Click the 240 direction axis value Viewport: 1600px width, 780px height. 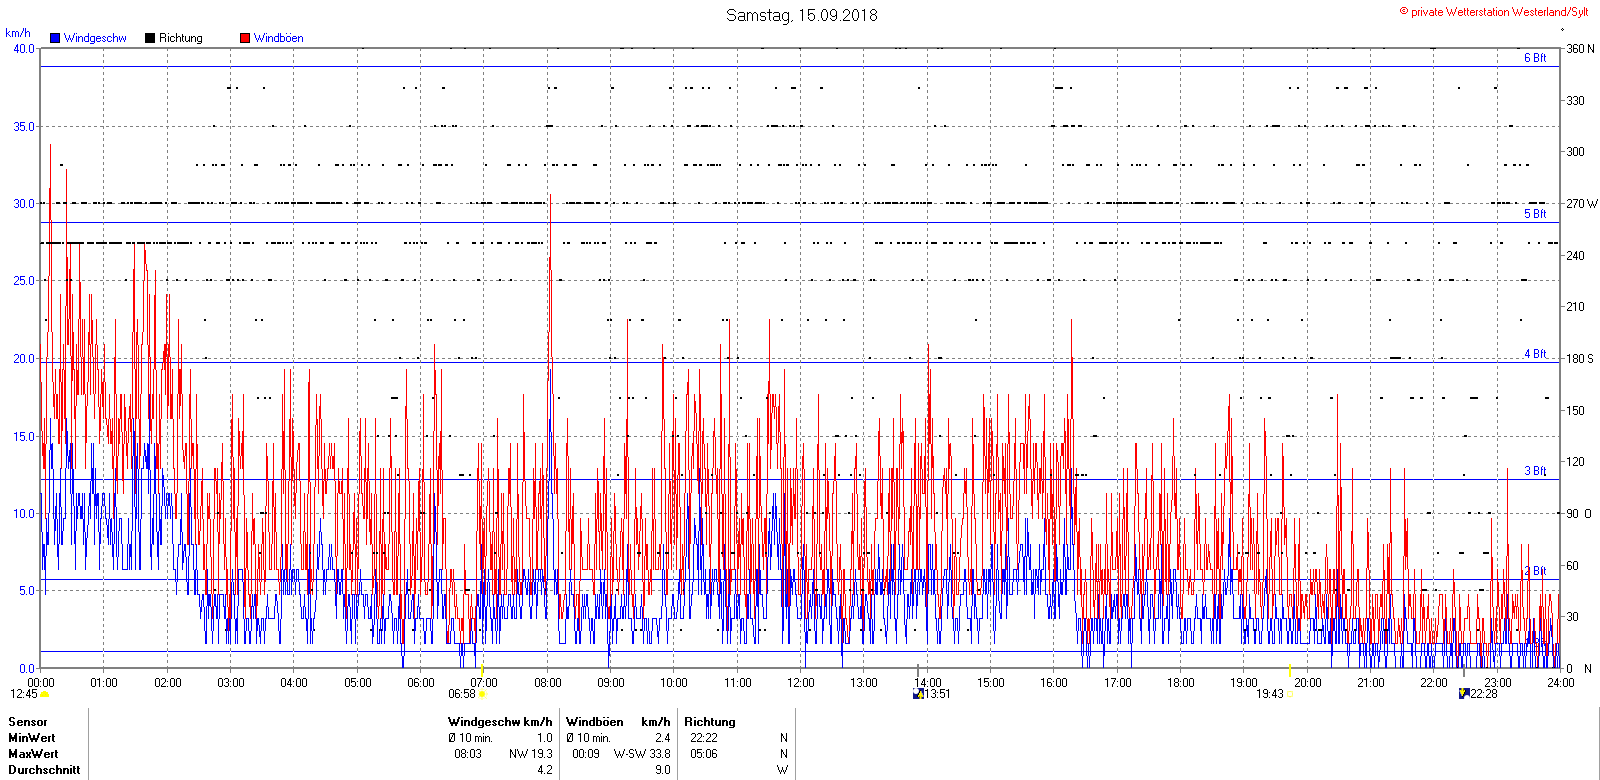(x=1575, y=255)
